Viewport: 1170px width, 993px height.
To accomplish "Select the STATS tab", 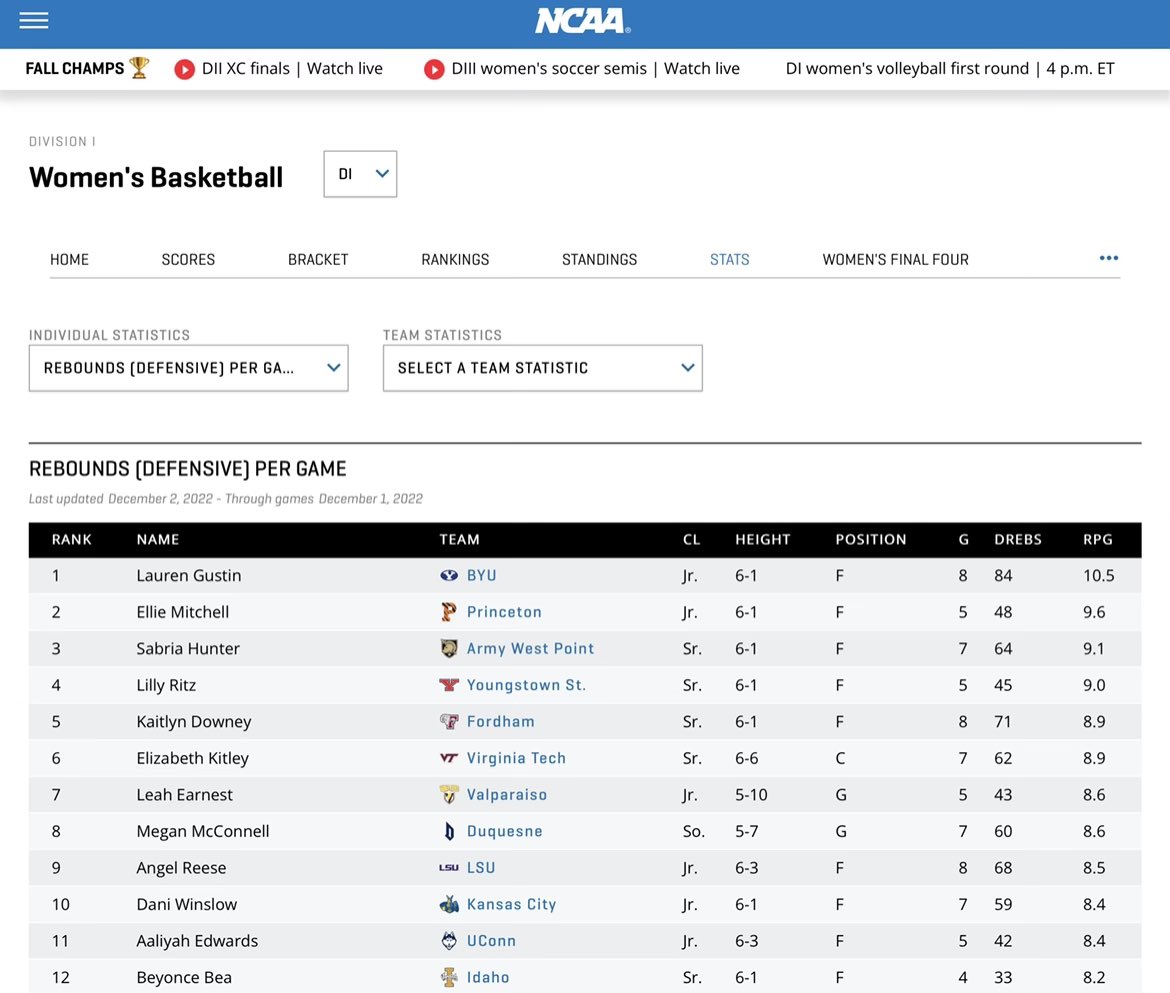I will (x=729, y=260).
